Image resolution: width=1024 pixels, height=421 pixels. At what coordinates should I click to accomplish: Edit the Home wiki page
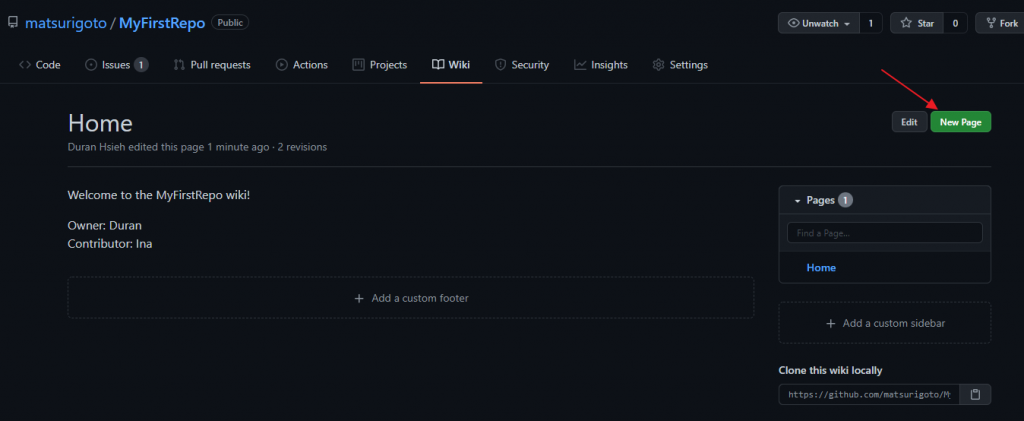909,122
